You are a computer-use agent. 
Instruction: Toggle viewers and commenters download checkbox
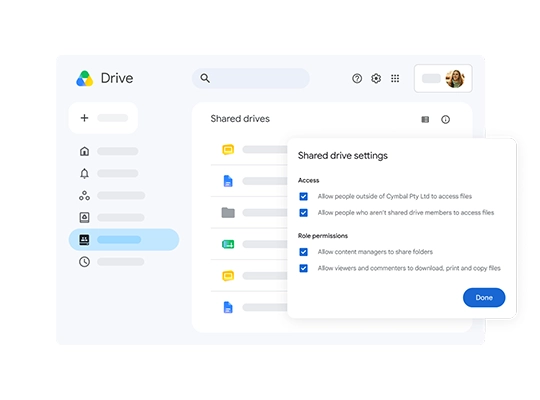303,268
